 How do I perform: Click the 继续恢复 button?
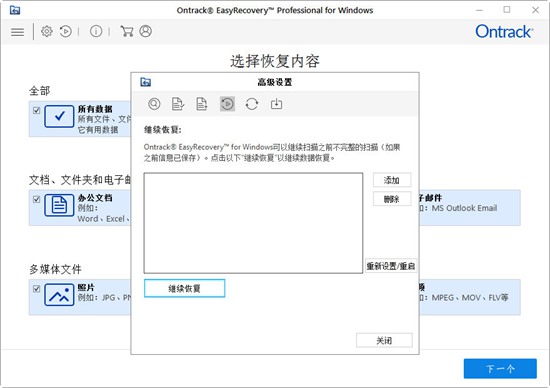[185, 288]
